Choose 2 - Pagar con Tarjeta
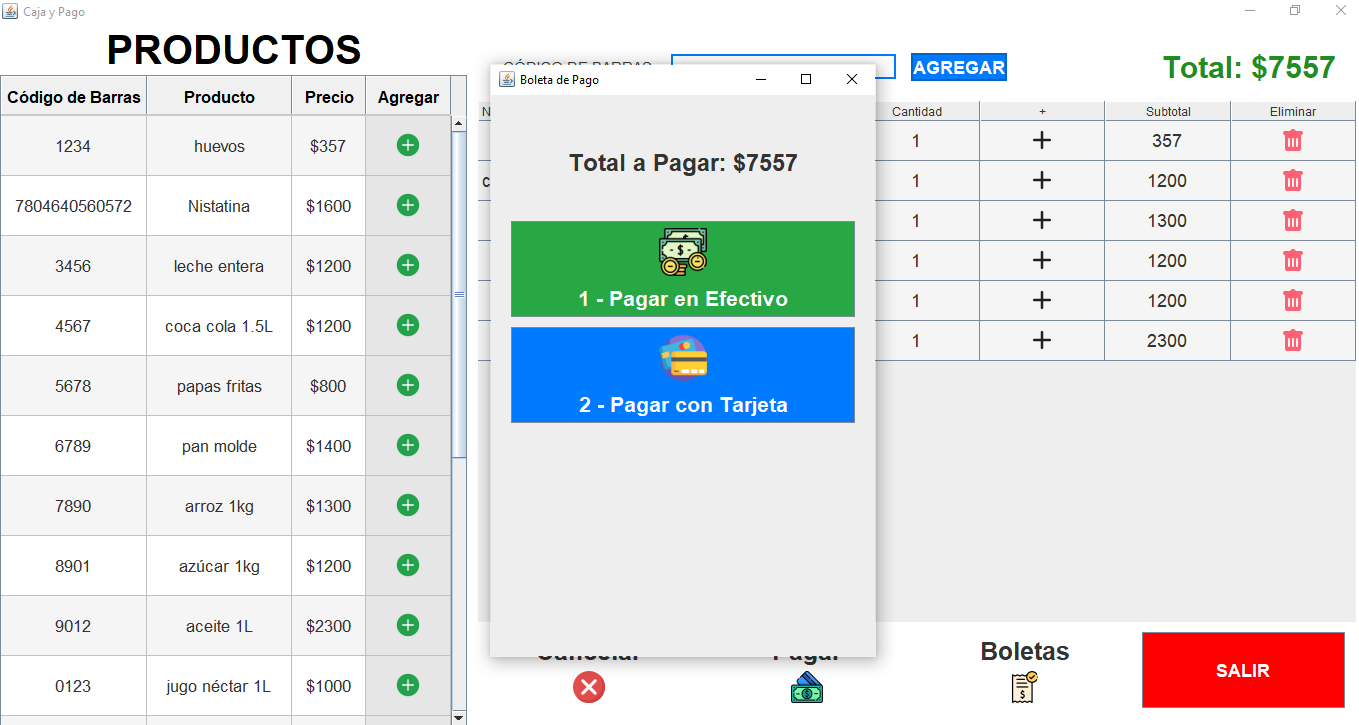The height and width of the screenshot is (725, 1359). tap(683, 375)
